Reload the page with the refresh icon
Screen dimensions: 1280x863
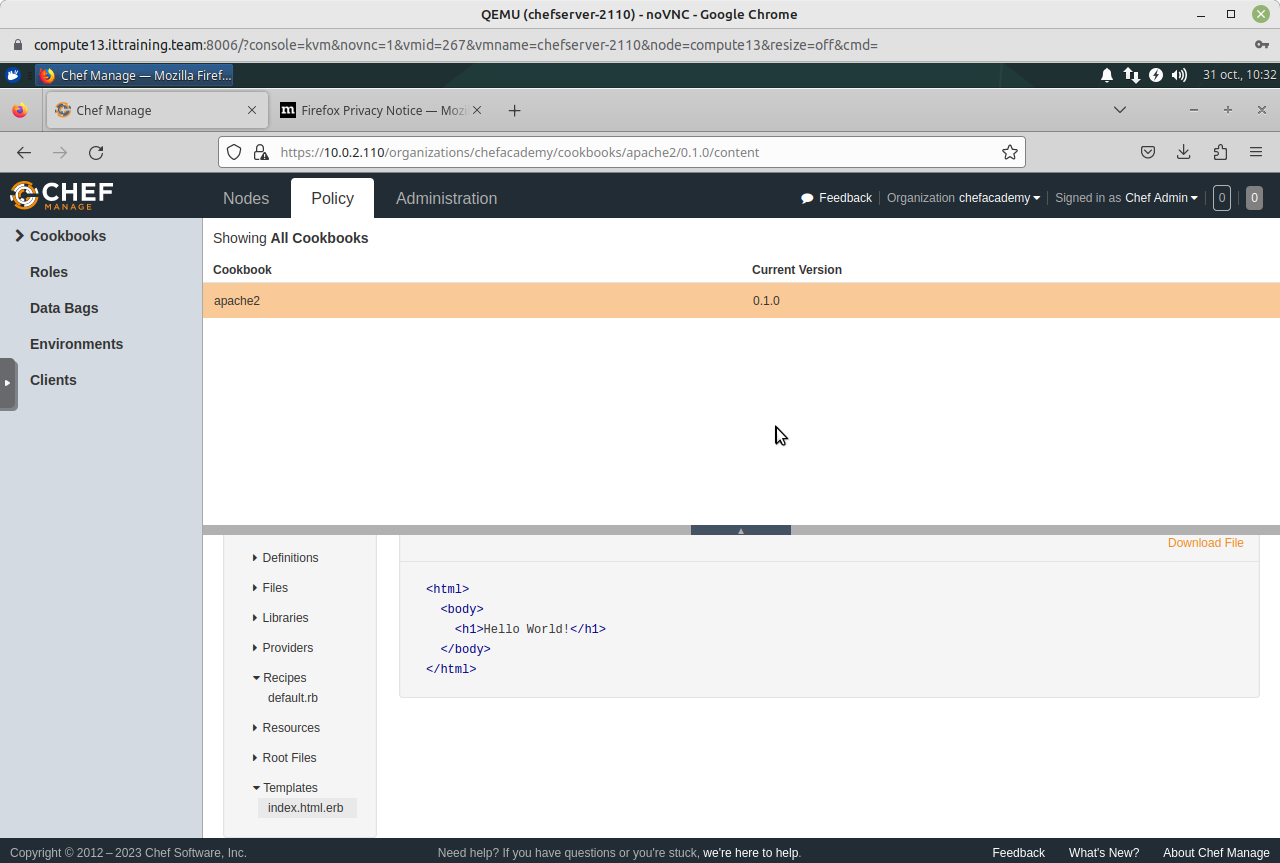pos(96,152)
